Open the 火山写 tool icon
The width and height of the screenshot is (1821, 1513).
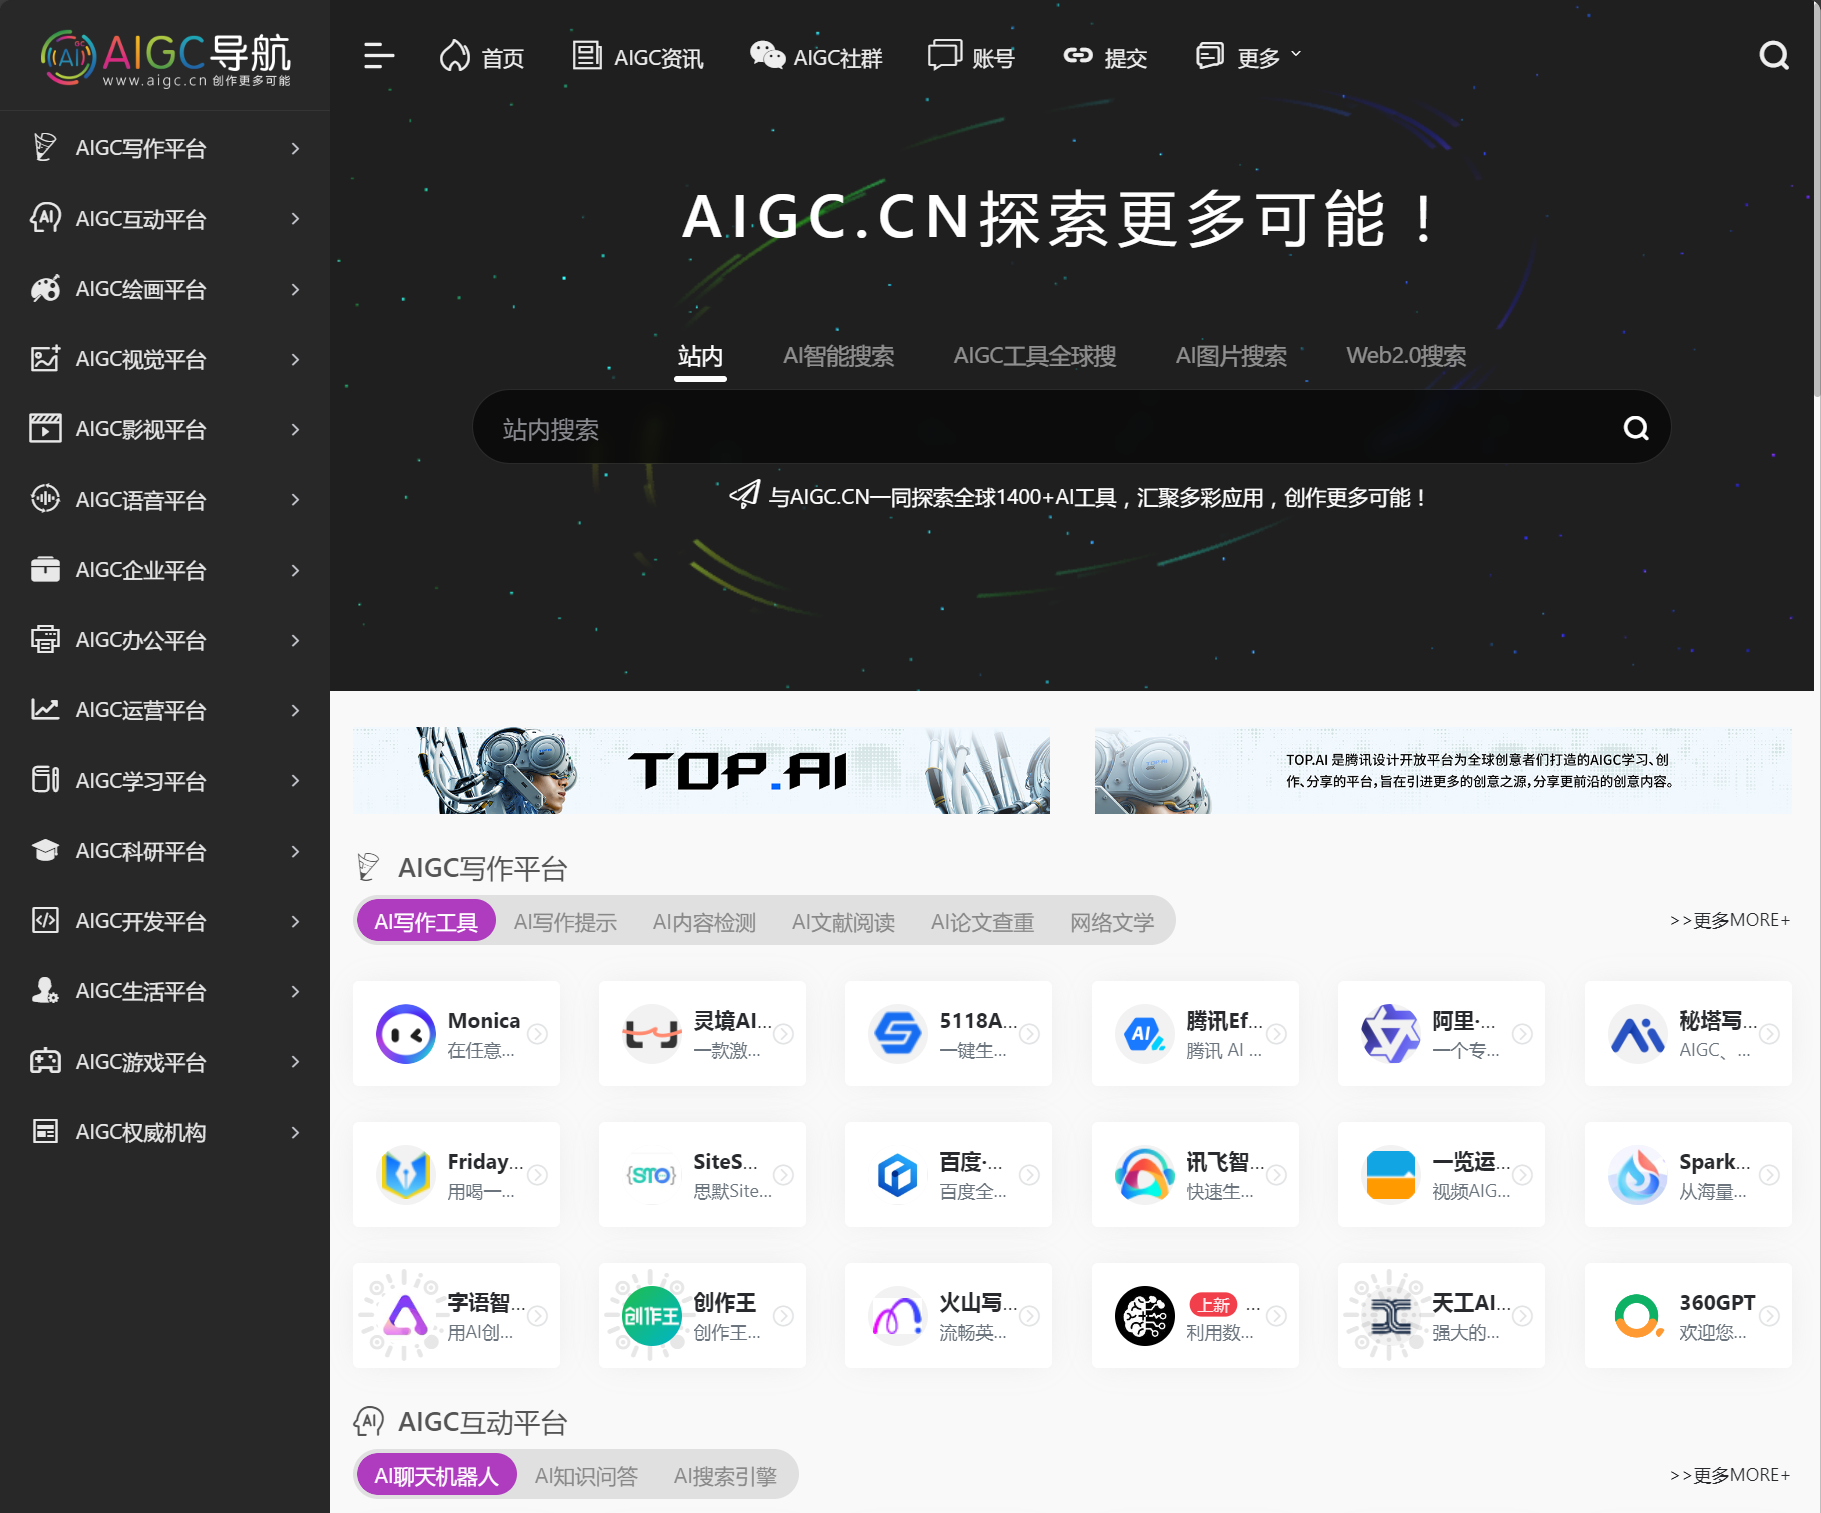coord(898,1316)
